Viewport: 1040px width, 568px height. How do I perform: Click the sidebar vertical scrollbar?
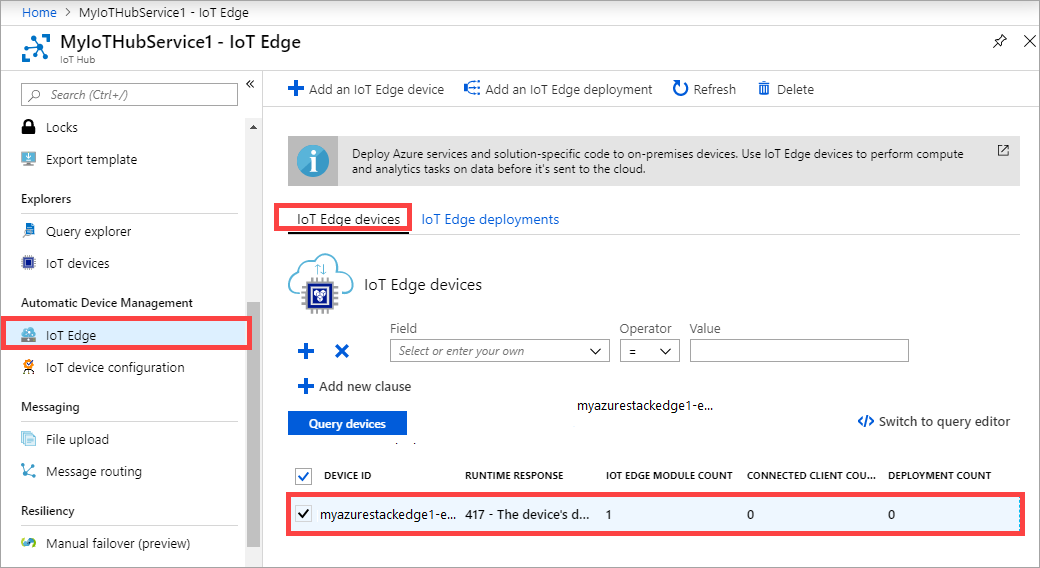(x=254, y=420)
